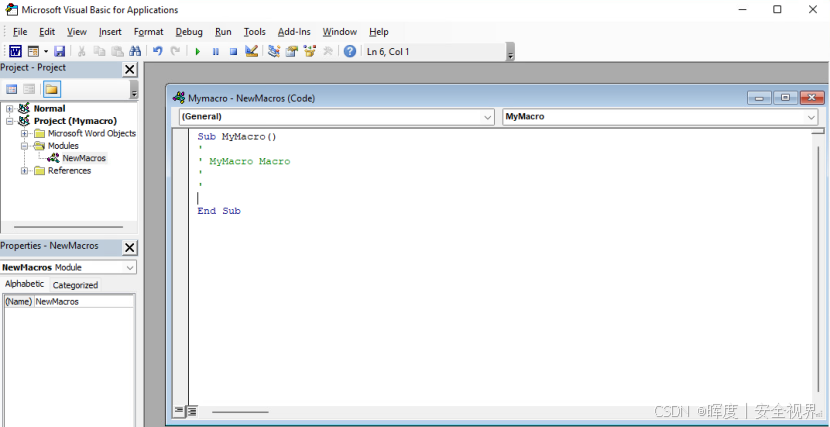
Task: Select Microsoft Word Objects folder label
Action: click(x=92, y=133)
